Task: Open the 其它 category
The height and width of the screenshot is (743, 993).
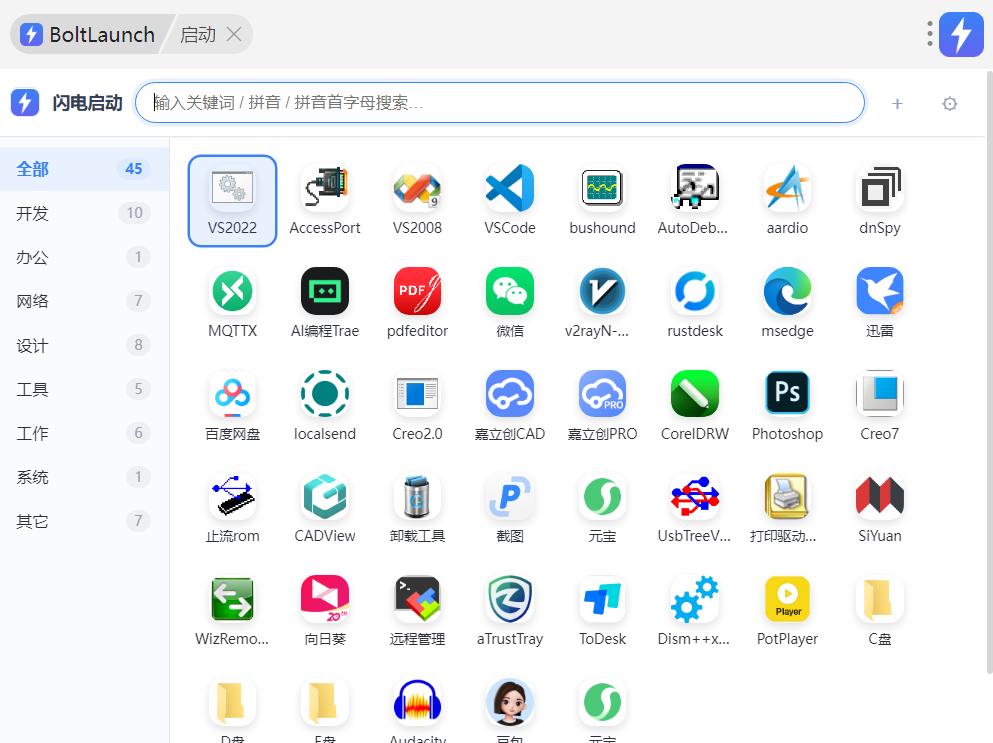Action: point(84,521)
